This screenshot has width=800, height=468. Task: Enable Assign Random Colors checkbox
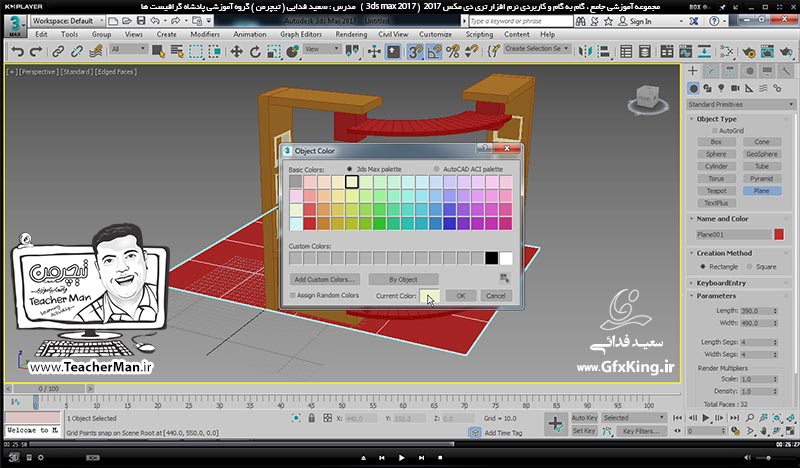click(x=292, y=295)
